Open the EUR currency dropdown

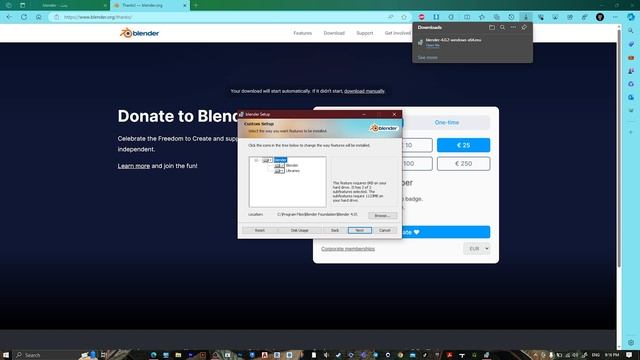click(x=477, y=249)
